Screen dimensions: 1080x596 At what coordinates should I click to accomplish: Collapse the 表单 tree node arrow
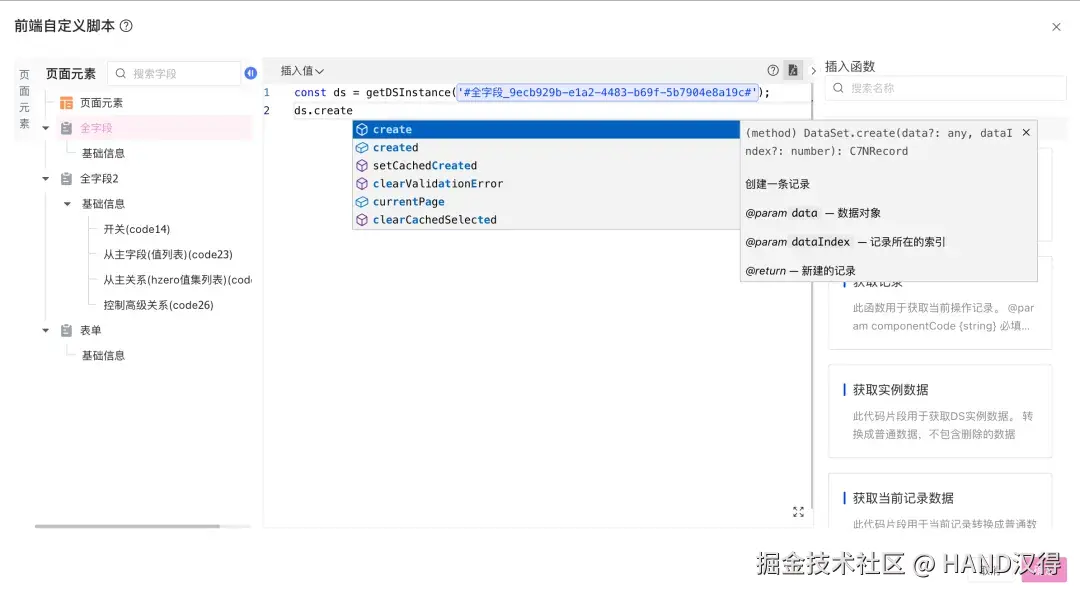pyautogui.click(x=45, y=330)
